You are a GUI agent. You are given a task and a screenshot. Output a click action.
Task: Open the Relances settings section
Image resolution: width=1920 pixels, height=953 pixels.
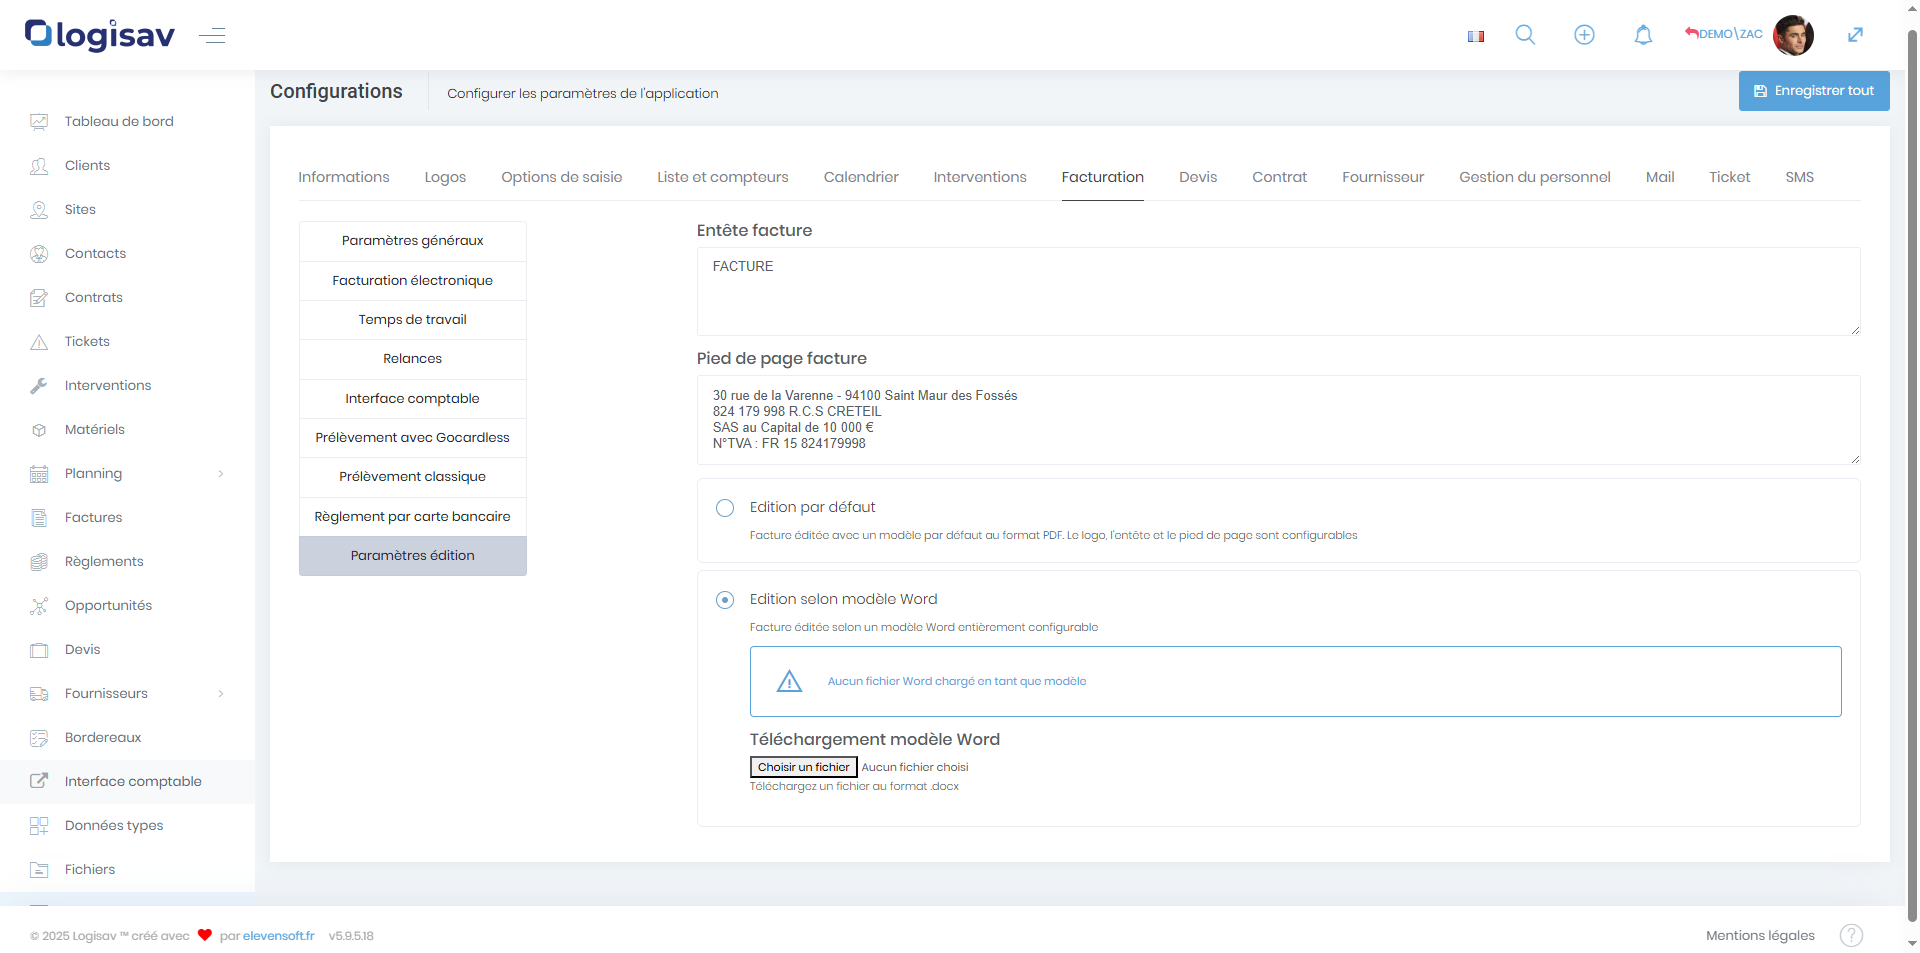point(412,359)
